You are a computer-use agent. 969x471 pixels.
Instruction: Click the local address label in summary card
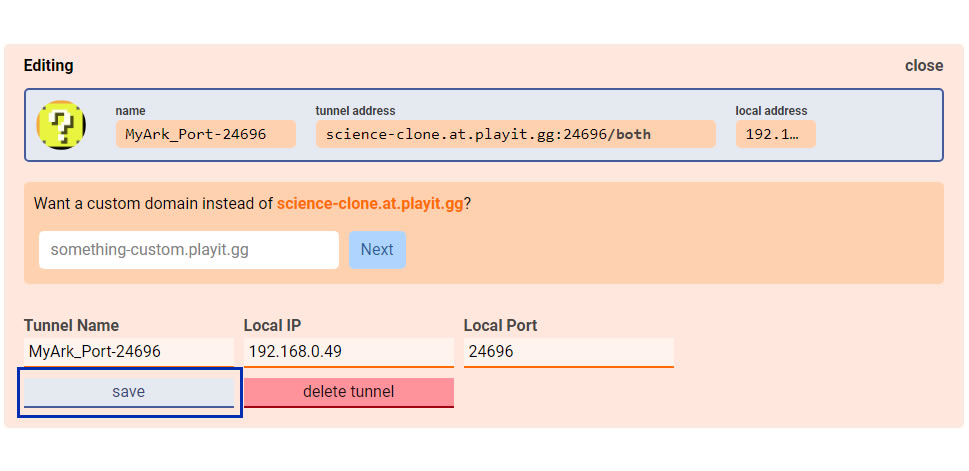(x=771, y=111)
